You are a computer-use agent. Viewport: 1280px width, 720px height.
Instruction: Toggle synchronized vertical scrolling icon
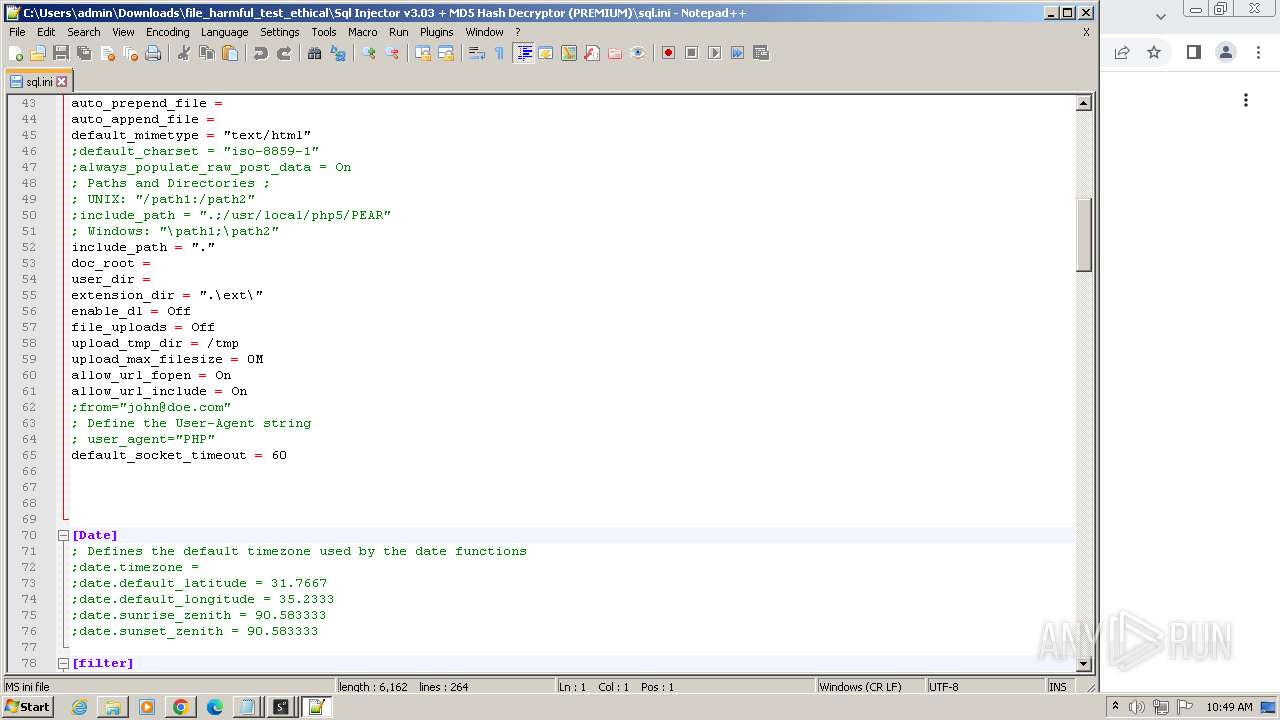[423, 53]
